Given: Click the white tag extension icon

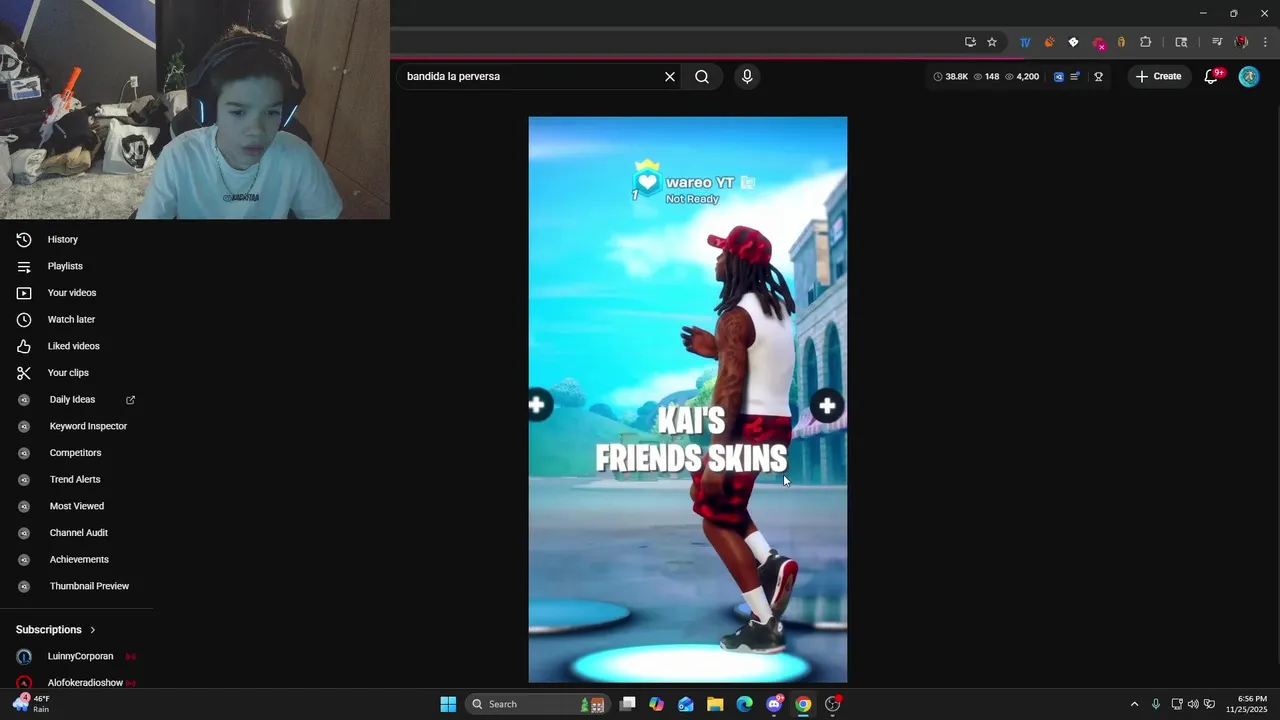Looking at the screenshot, I should click(x=1073, y=42).
